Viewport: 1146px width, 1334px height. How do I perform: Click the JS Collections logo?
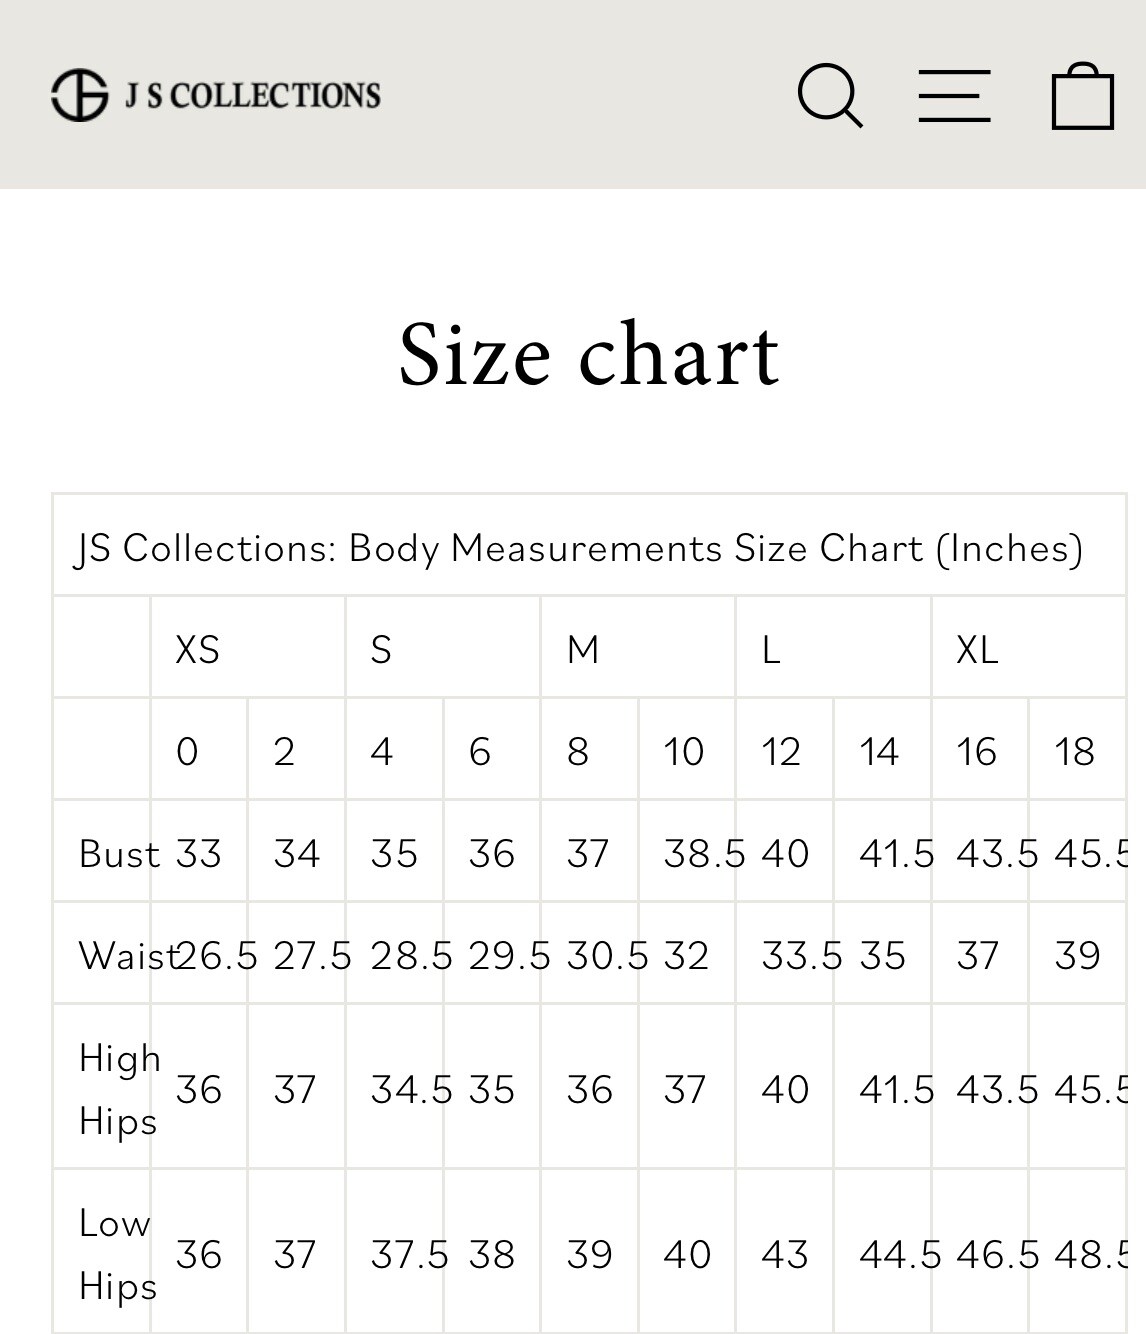click(x=216, y=95)
